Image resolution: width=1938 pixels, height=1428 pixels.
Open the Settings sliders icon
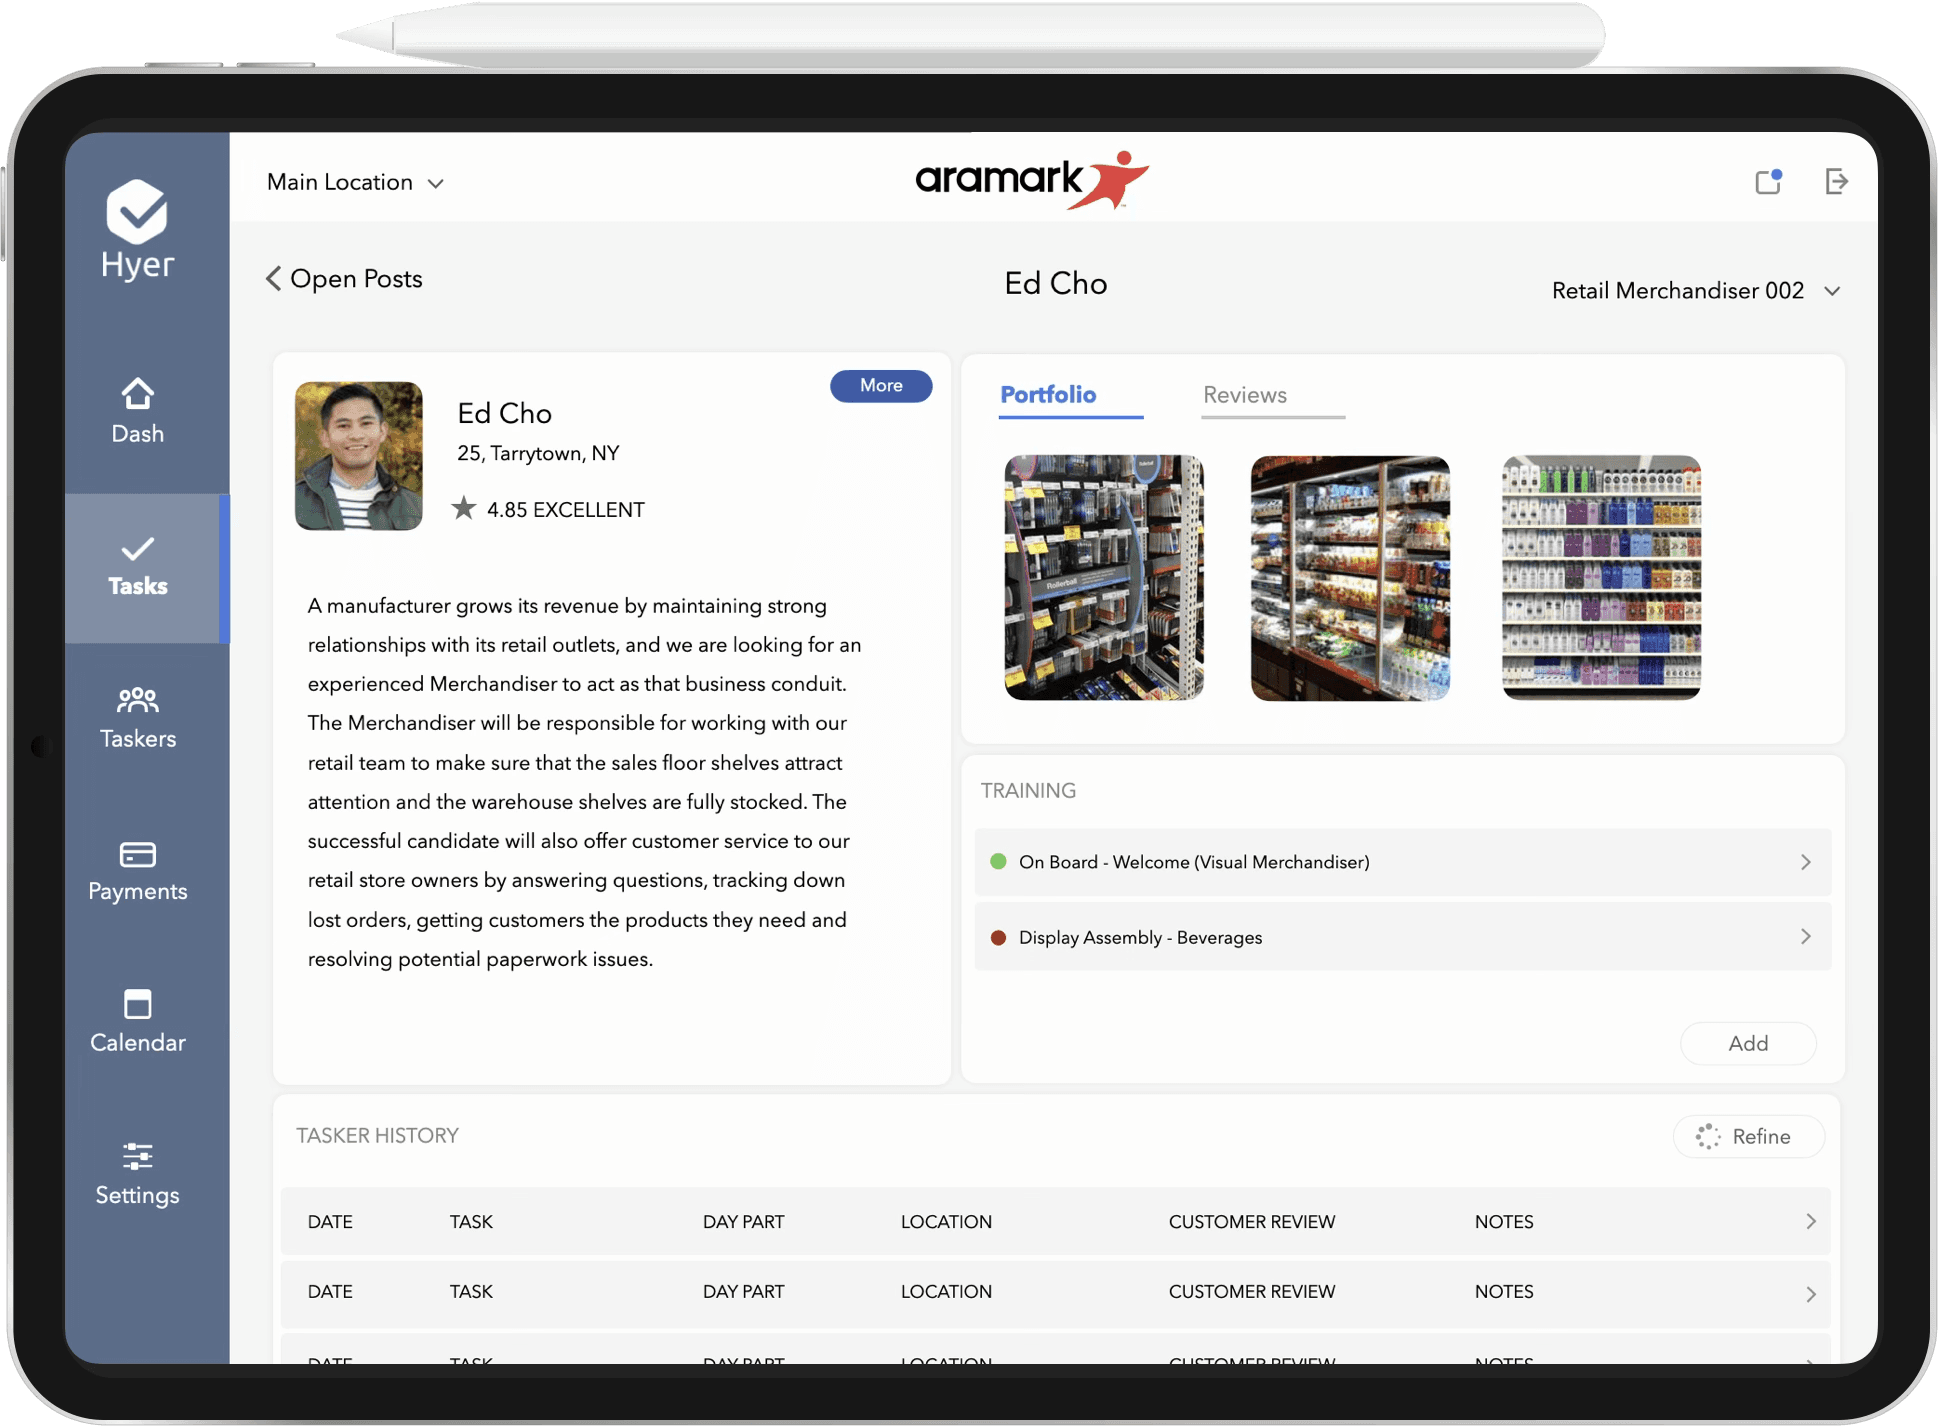(x=137, y=1157)
